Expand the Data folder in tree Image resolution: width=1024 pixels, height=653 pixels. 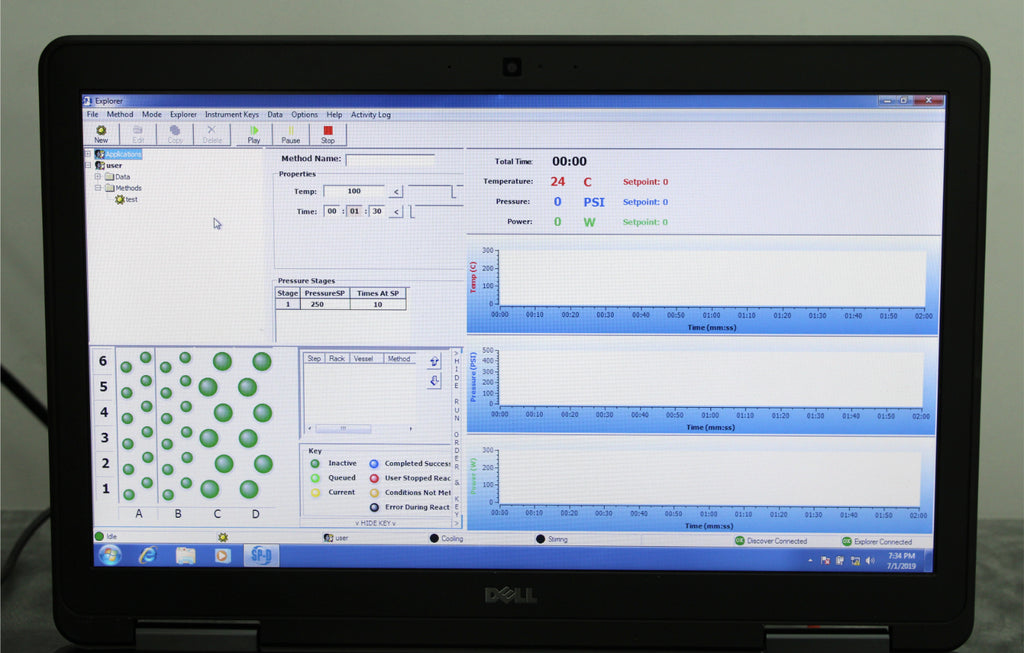(98, 177)
